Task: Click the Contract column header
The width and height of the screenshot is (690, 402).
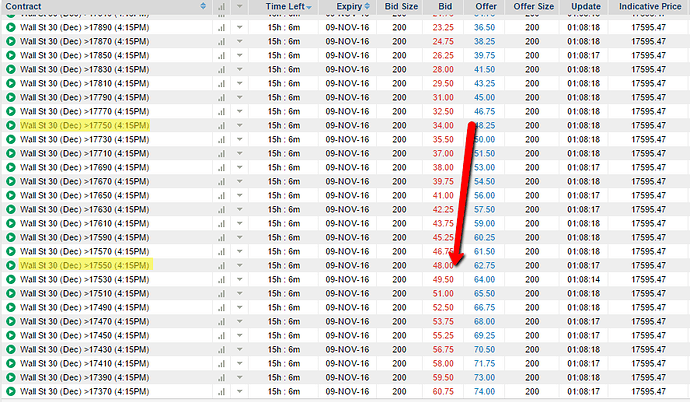Action: tap(23, 6)
